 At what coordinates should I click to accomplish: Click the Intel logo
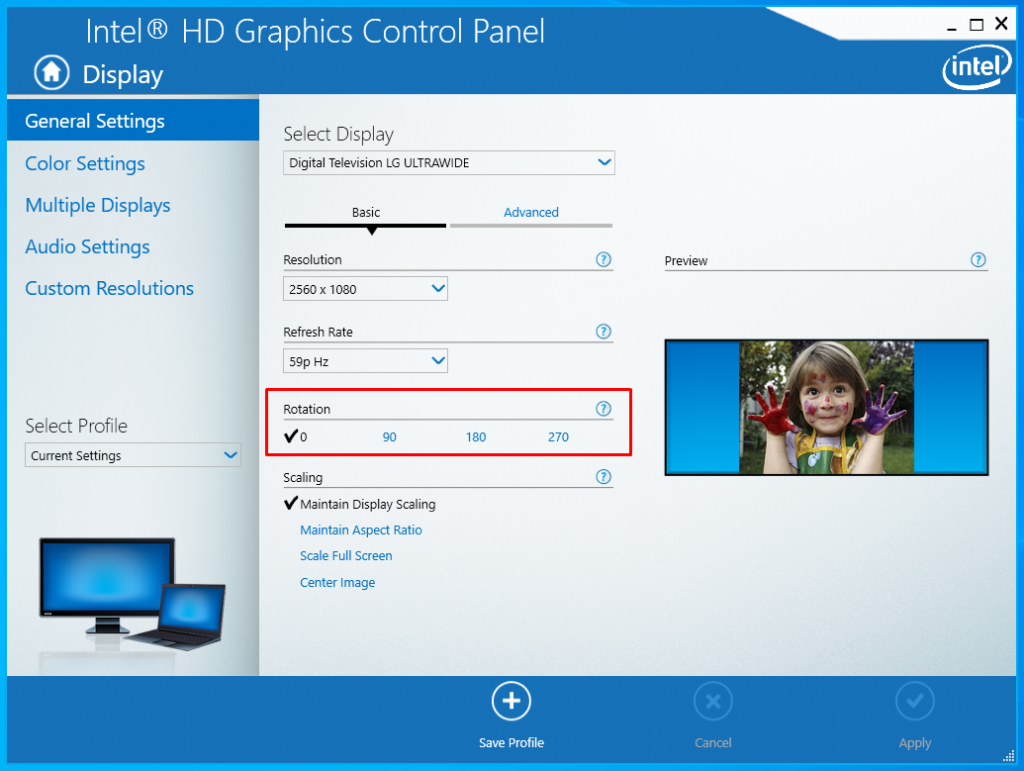click(976, 67)
